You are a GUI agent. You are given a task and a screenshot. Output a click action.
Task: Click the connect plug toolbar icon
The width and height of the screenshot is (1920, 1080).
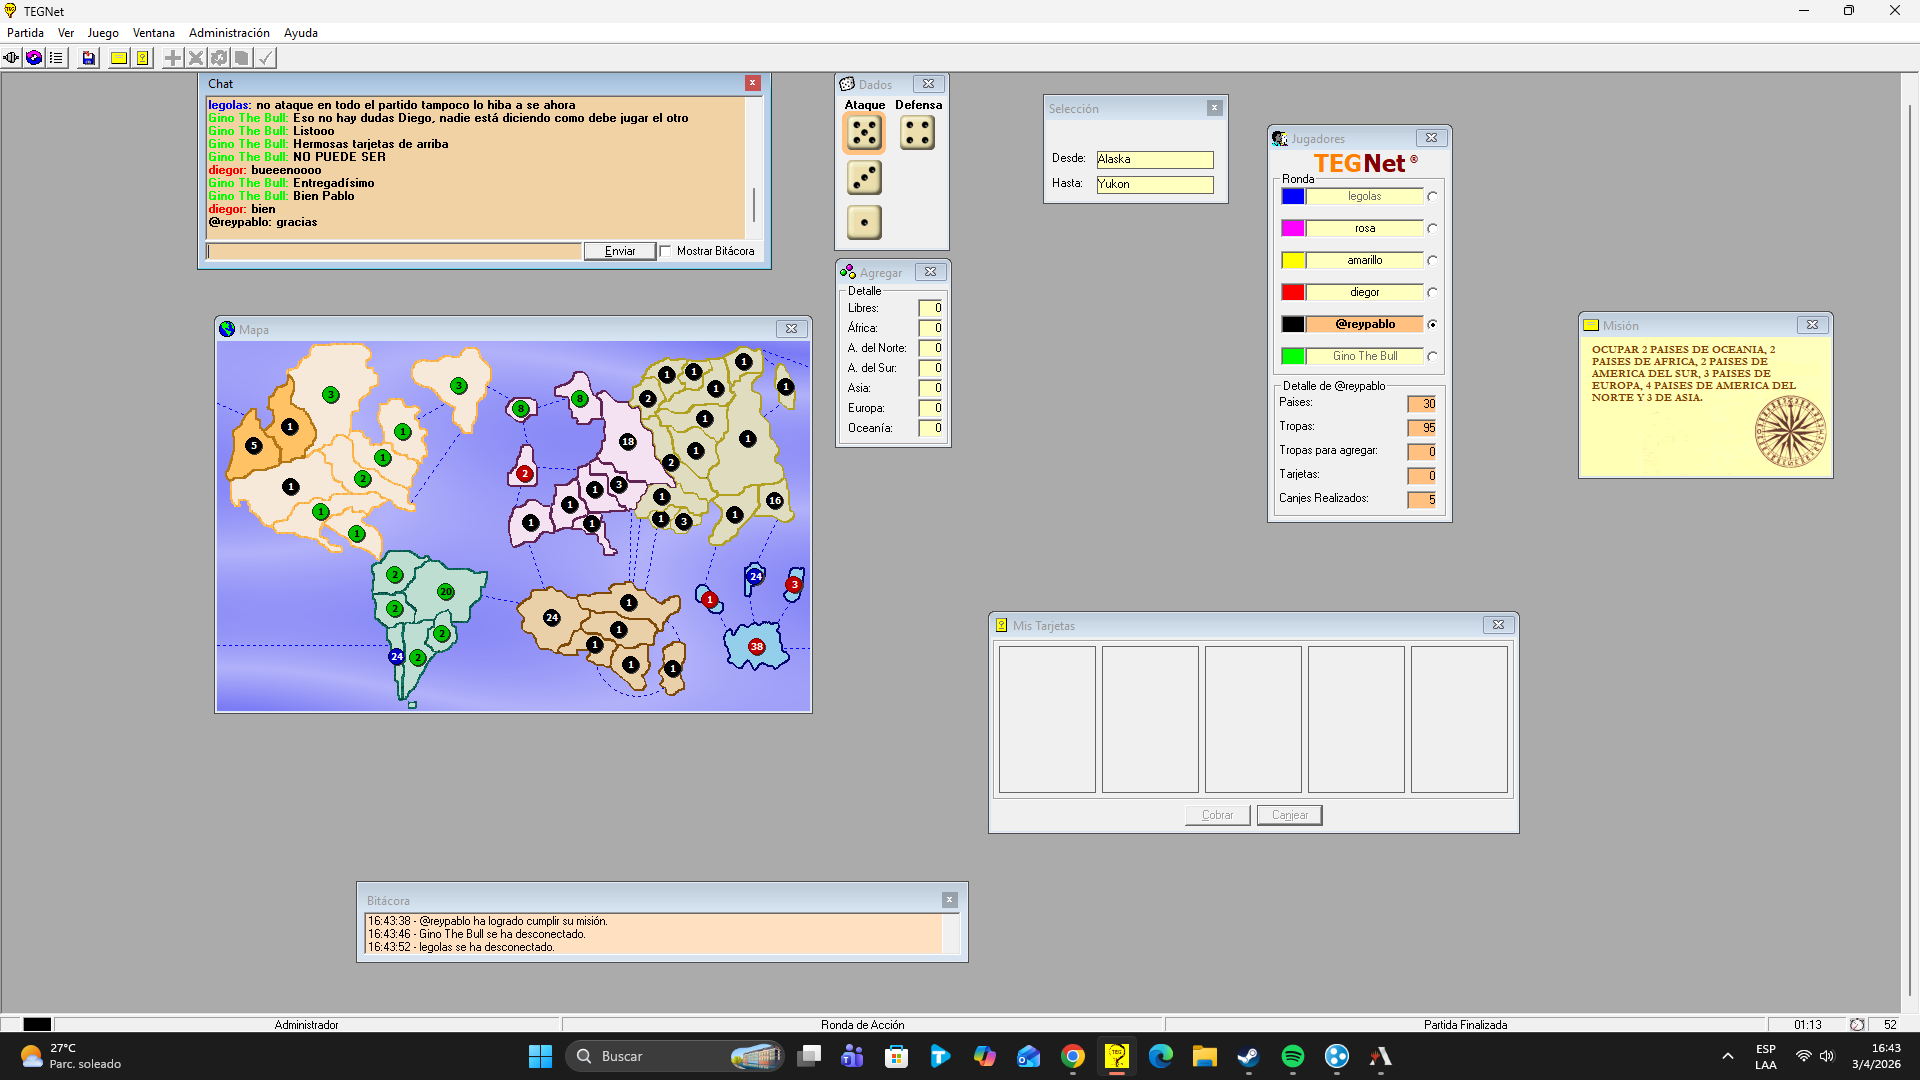point(11,58)
